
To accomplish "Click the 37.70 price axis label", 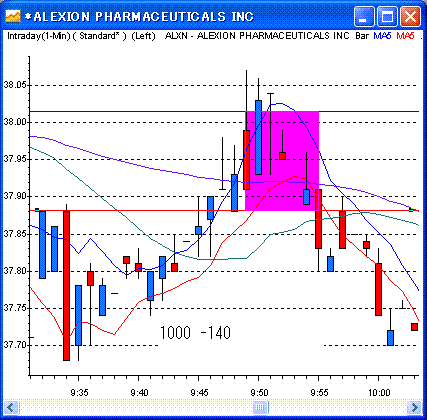I will pos(15,345).
